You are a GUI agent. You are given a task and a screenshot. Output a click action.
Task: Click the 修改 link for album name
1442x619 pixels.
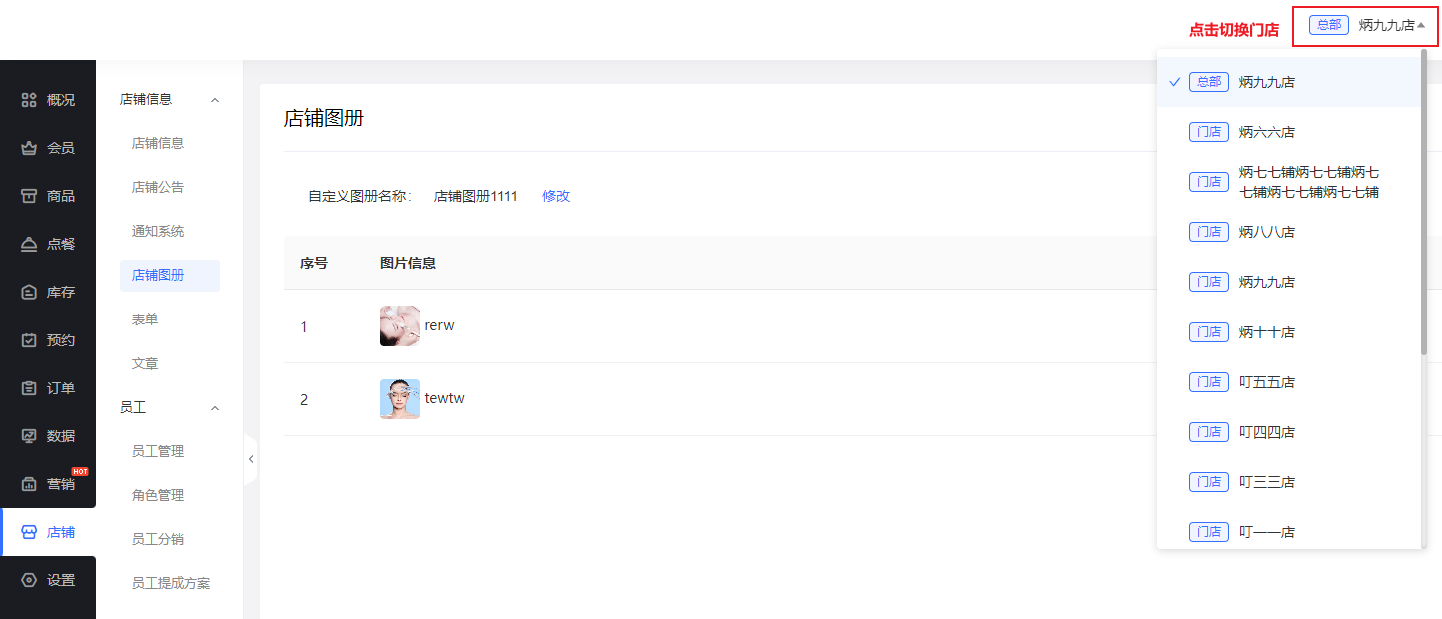pos(556,196)
